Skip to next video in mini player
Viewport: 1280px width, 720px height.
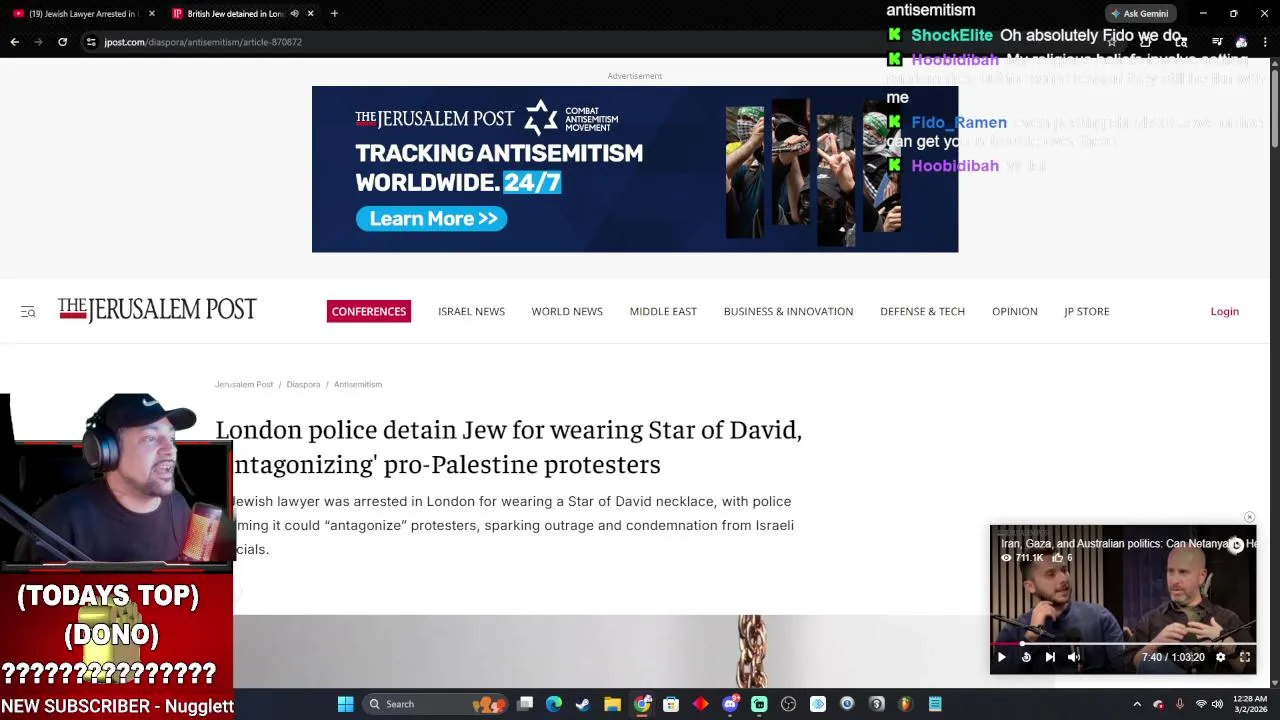[x=1050, y=657]
